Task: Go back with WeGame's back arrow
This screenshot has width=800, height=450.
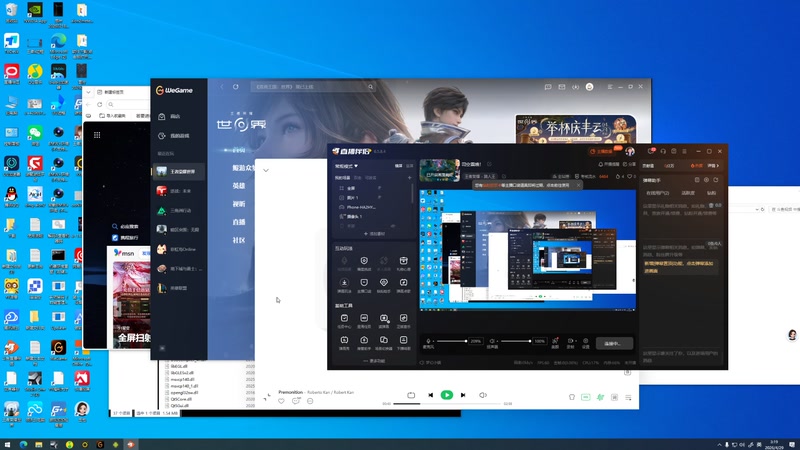Action: (x=221, y=87)
